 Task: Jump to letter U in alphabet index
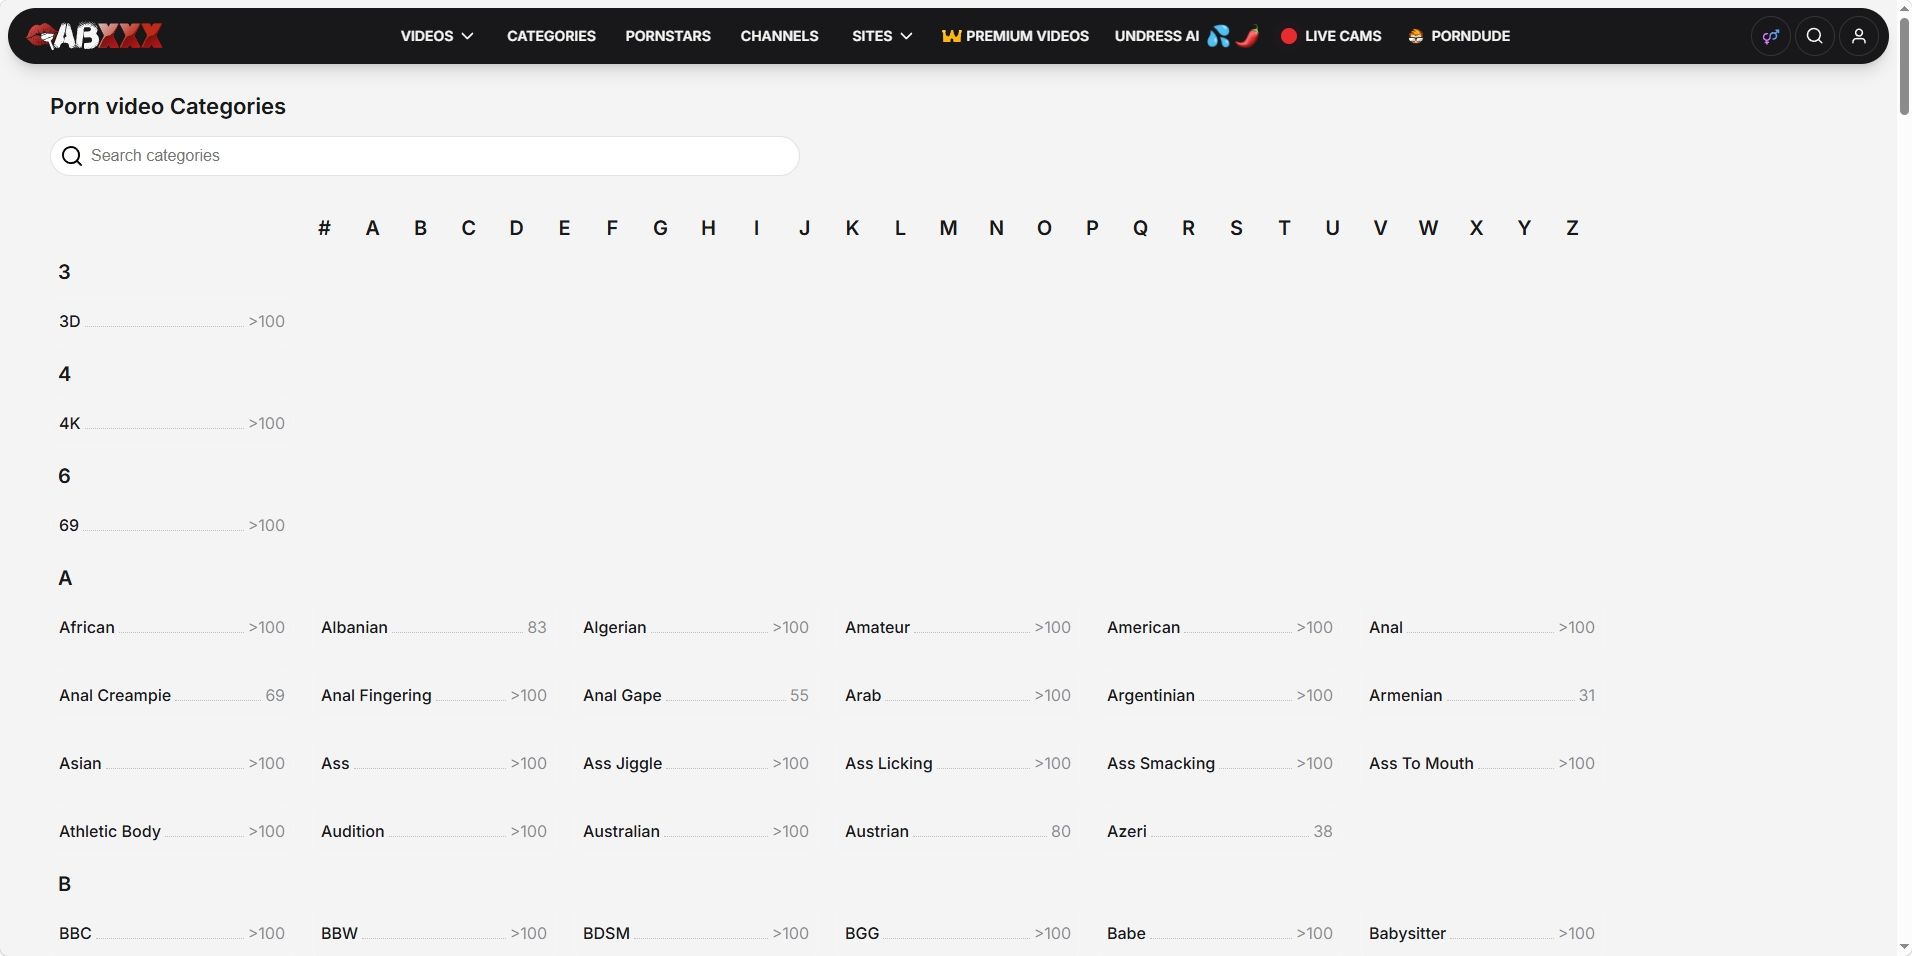(x=1332, y=228)
